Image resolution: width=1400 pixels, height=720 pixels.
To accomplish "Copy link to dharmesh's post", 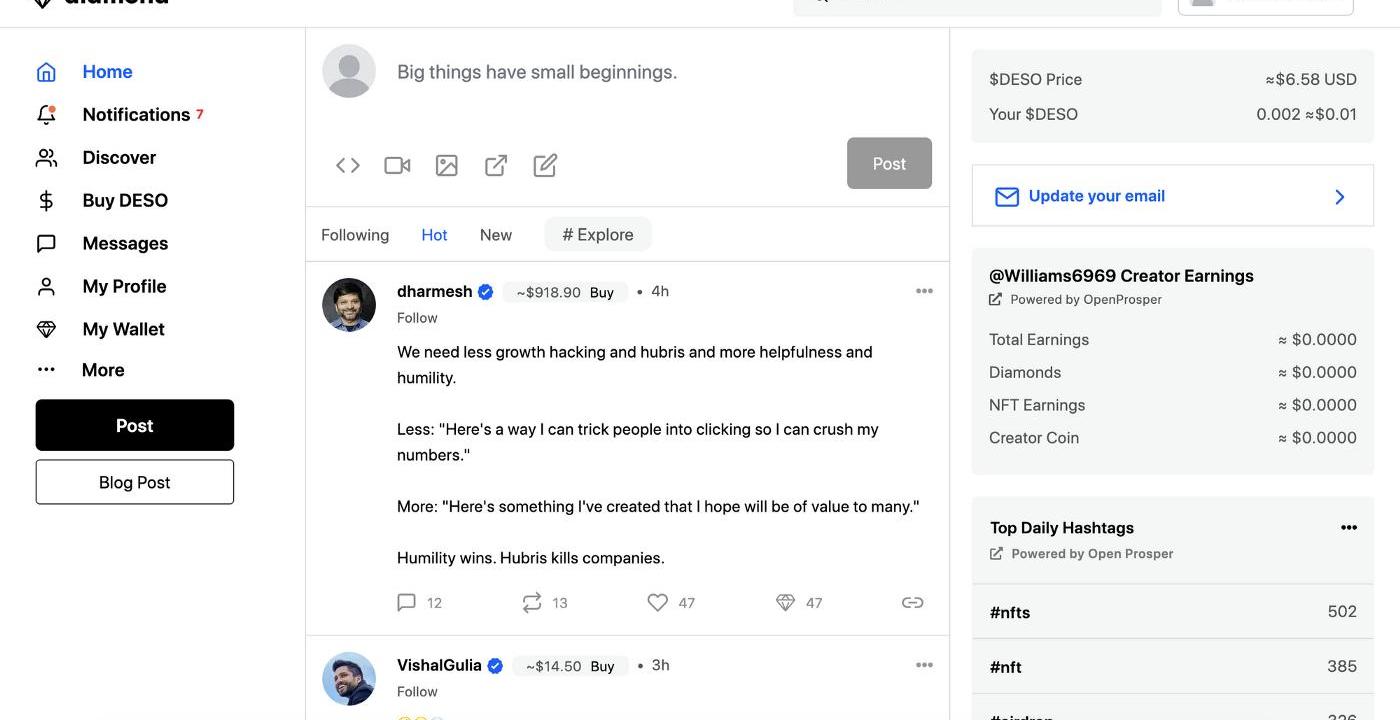I will click(912, 602).
